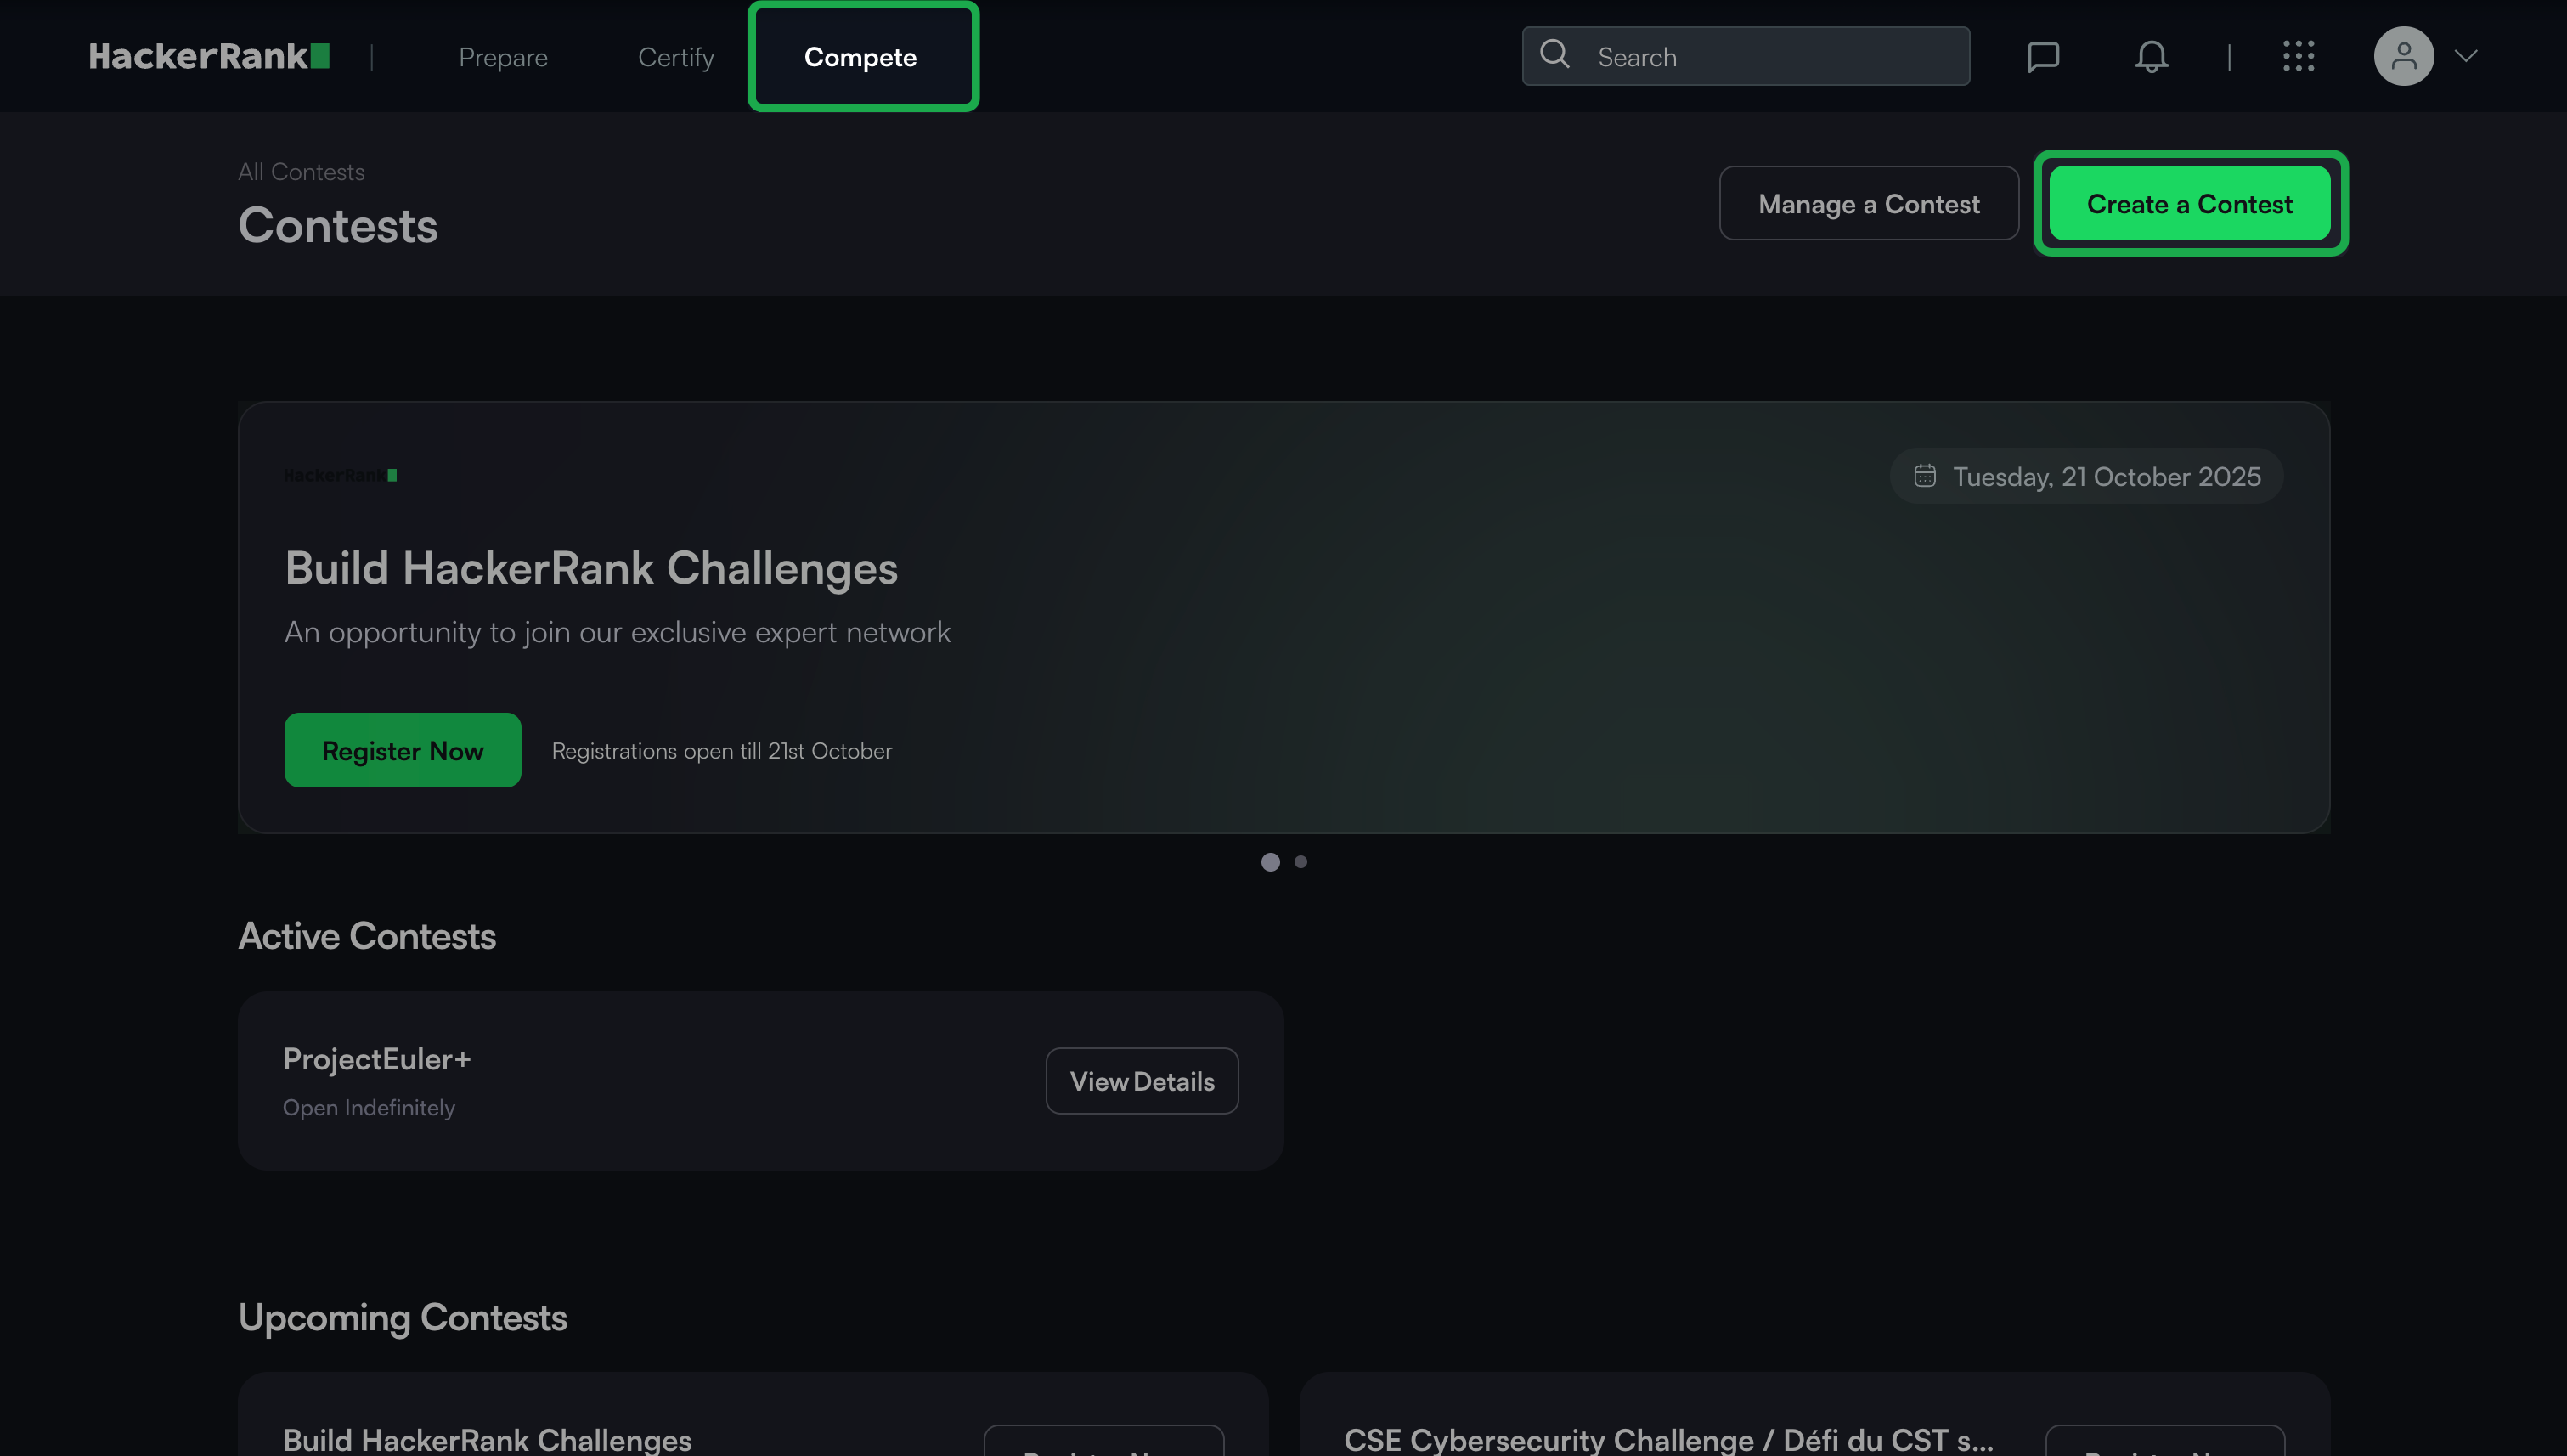This screenshot has height=1456, width=2567.
Task: Click the search magnifier icon
Action: click(x=1554, y=54)
